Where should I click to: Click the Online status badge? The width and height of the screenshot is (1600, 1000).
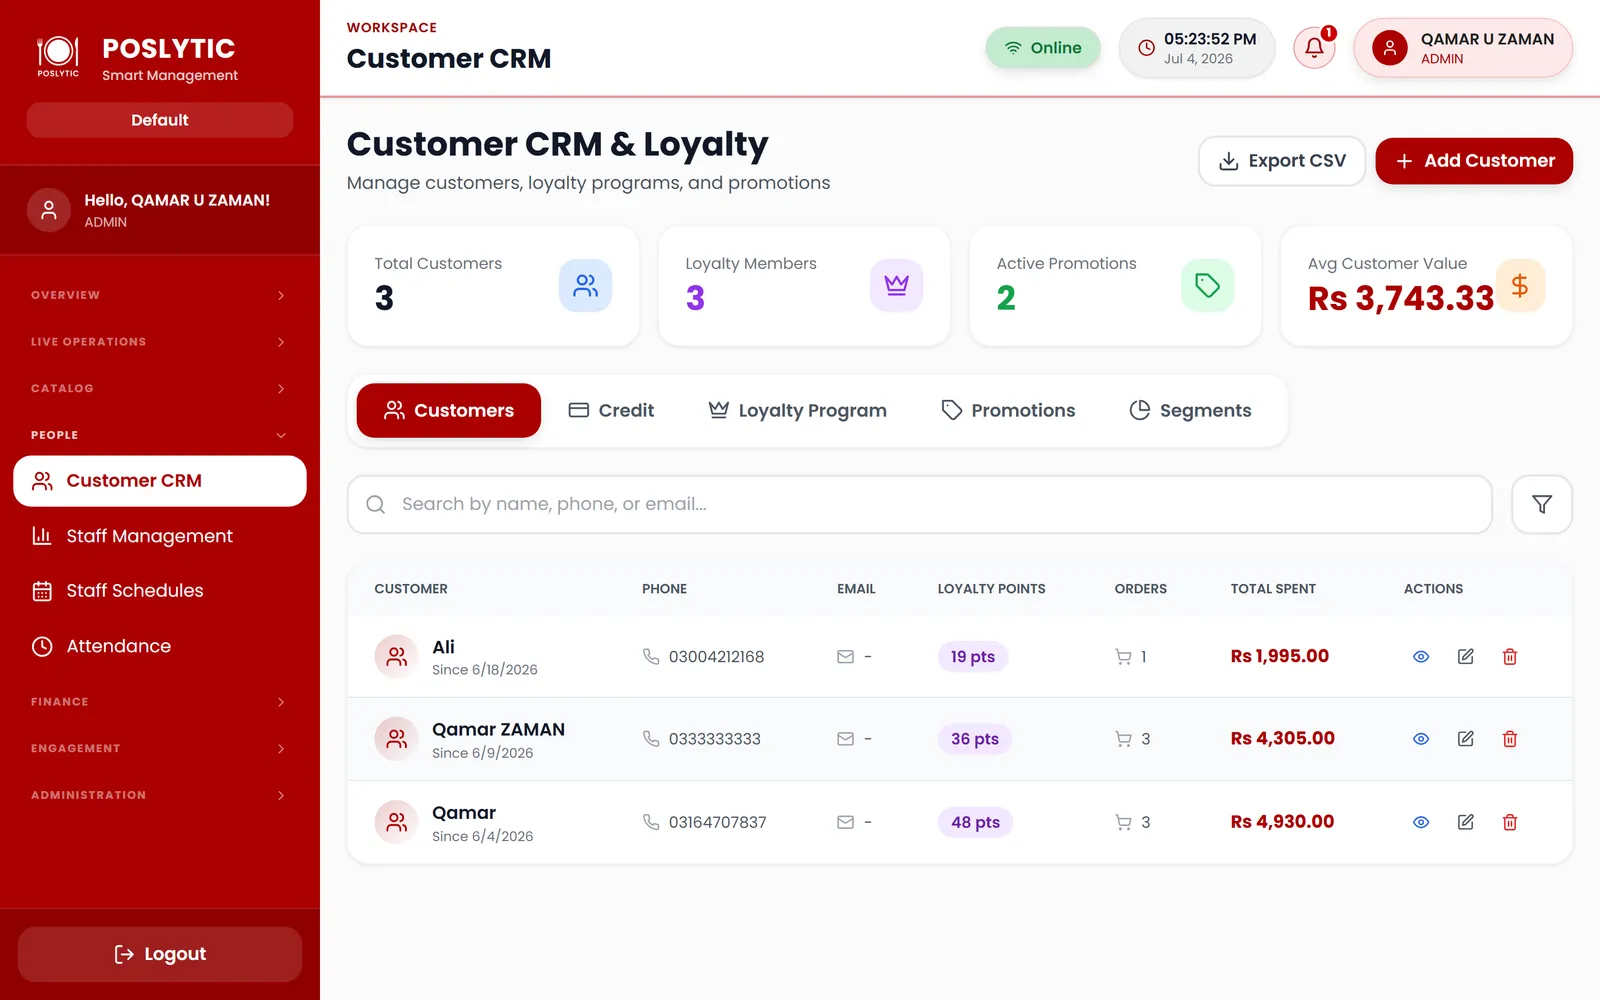tap(1043, 48)
